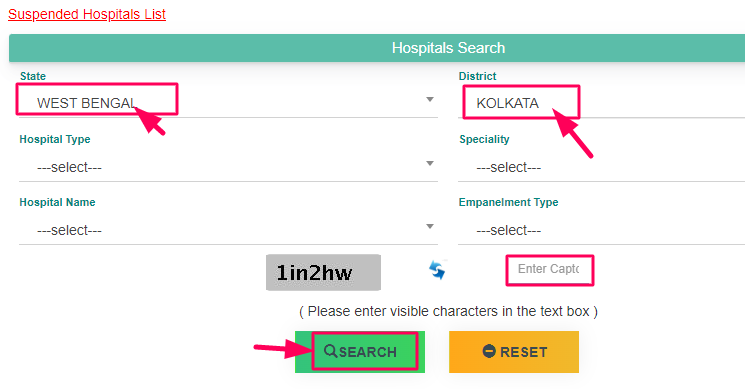Viewport: 745px width, 389px height.
Task: Click the green SEARCH button
Action: click(x=360, y=352)
